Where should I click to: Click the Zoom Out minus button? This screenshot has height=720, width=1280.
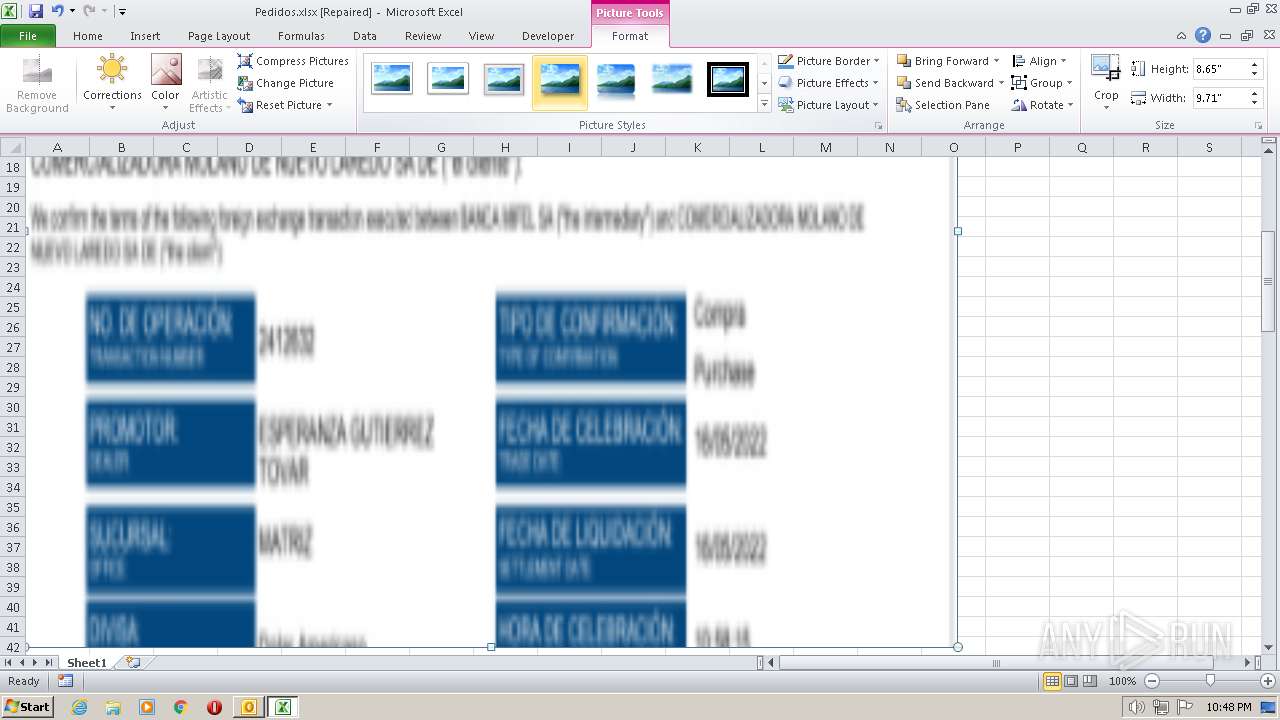(x=1151, y=681)
